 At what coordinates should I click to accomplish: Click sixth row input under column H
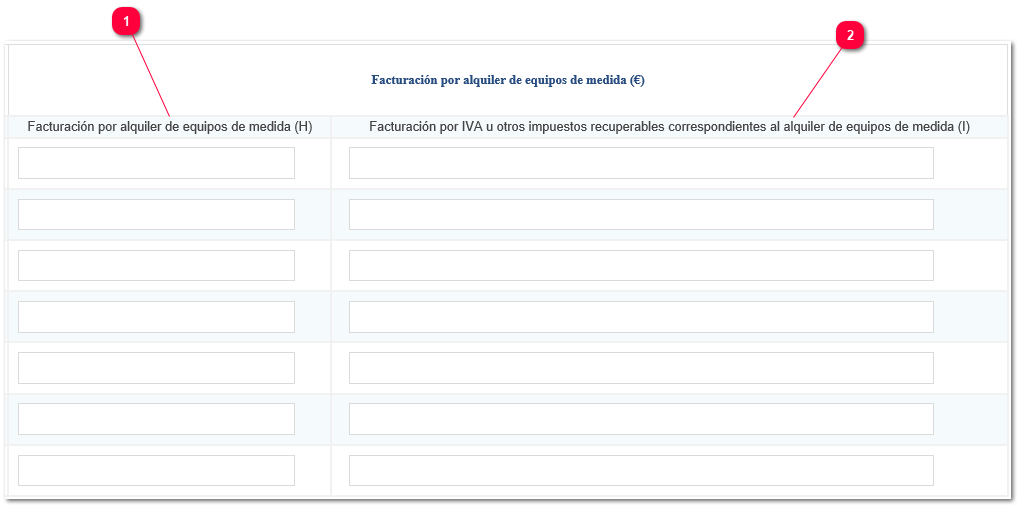pos(156,419)
